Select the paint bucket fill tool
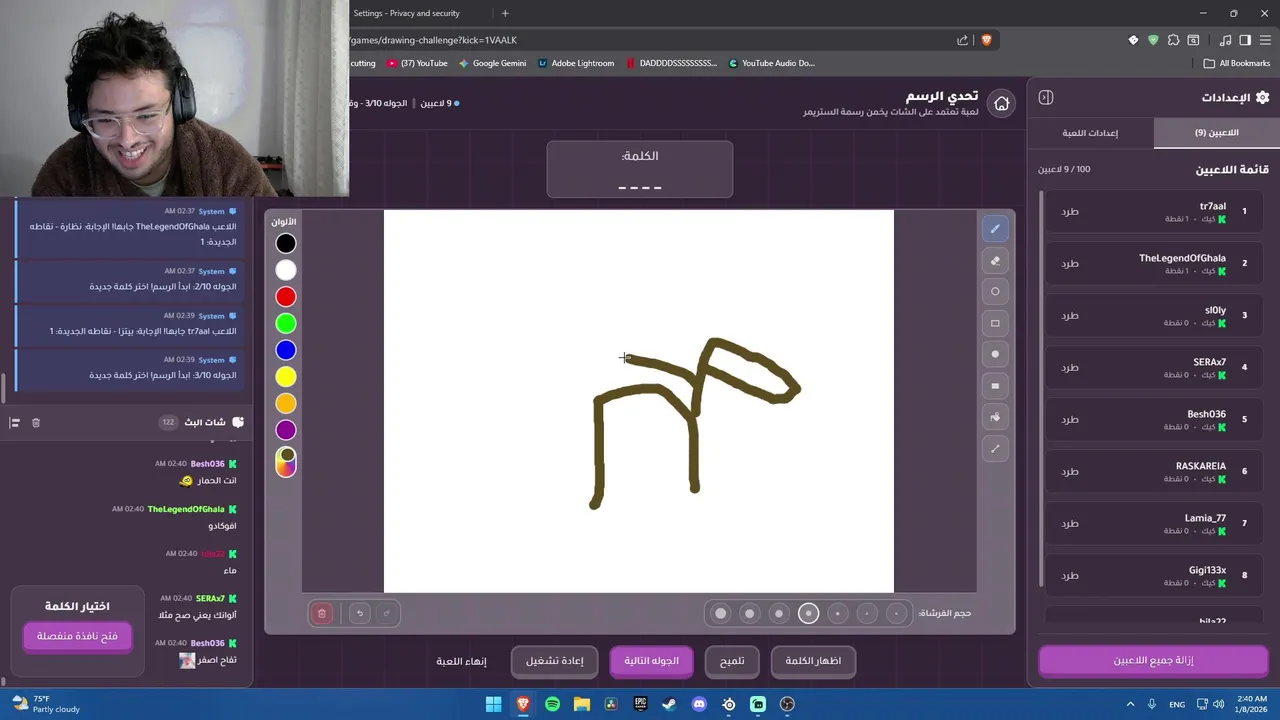1280x720 pixels. (x=995, y=417)
